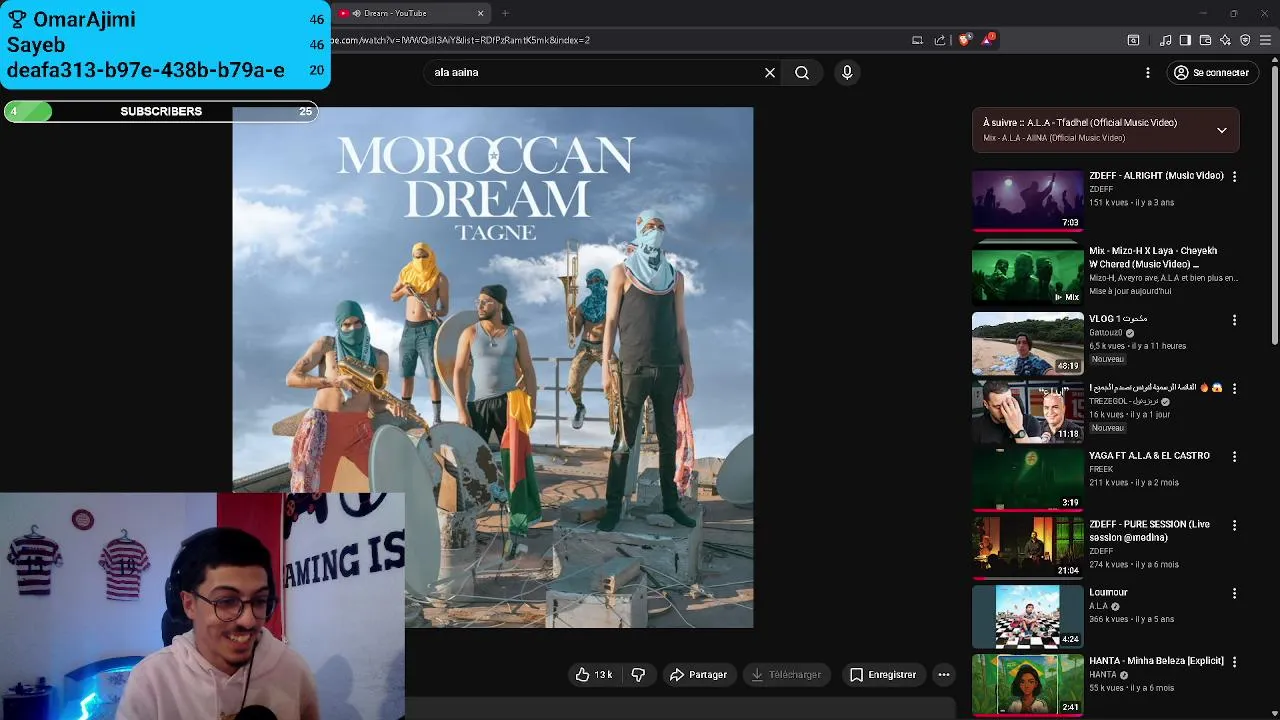The height and width of the screenshot is (720, 1280).
Task: Click channel name A.L.A under Loumour
Action: [1098, 606]
